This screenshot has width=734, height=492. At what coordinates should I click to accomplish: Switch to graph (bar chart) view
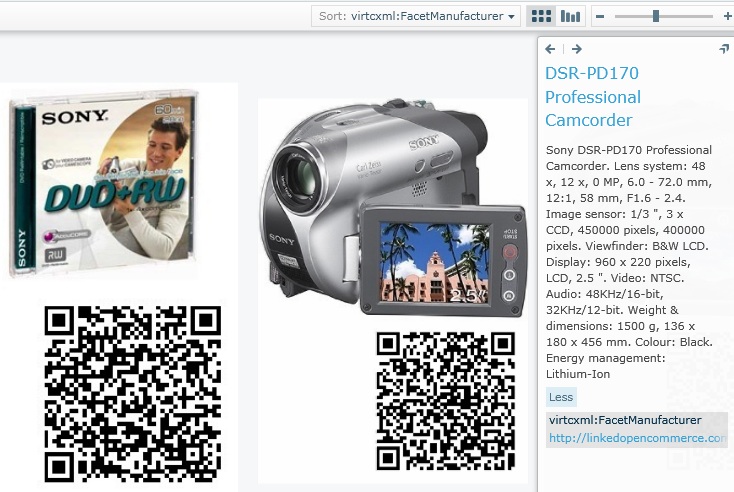(570, 16)
